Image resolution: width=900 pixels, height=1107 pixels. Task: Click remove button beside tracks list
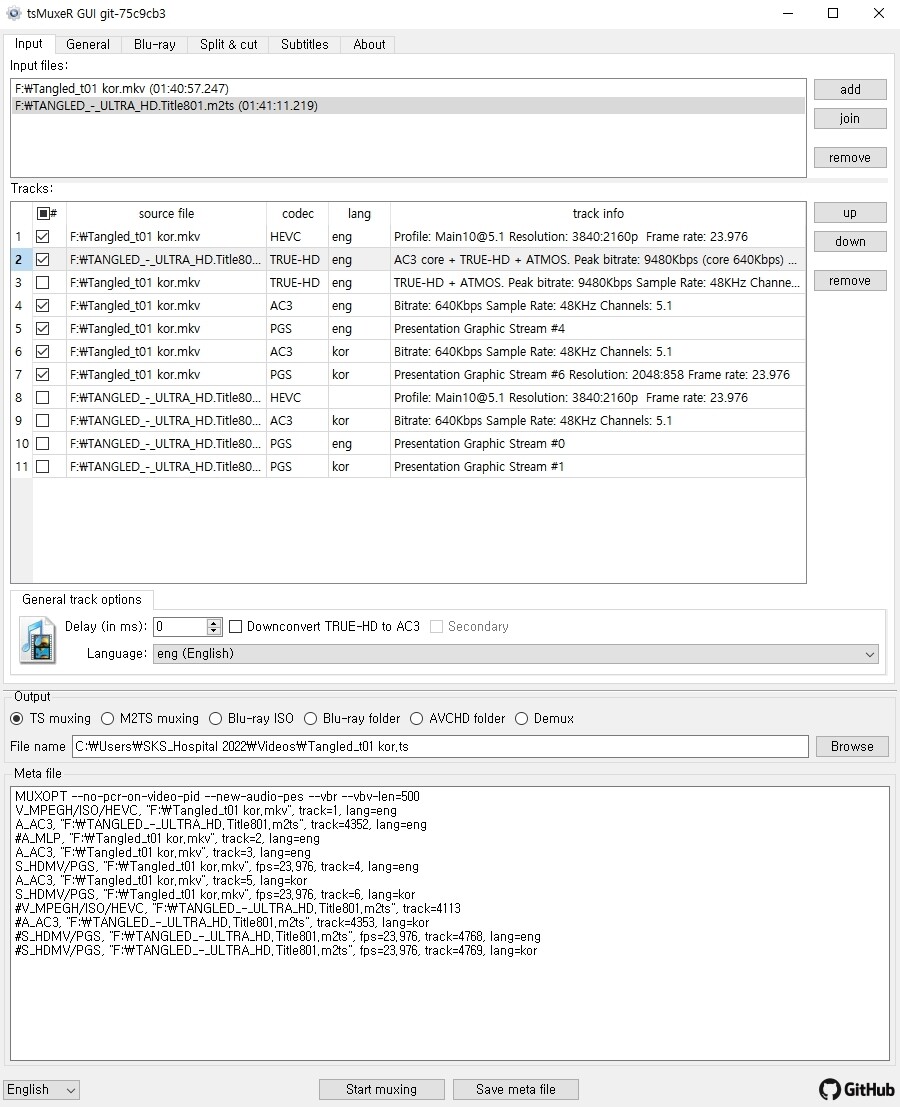(850, 280)
